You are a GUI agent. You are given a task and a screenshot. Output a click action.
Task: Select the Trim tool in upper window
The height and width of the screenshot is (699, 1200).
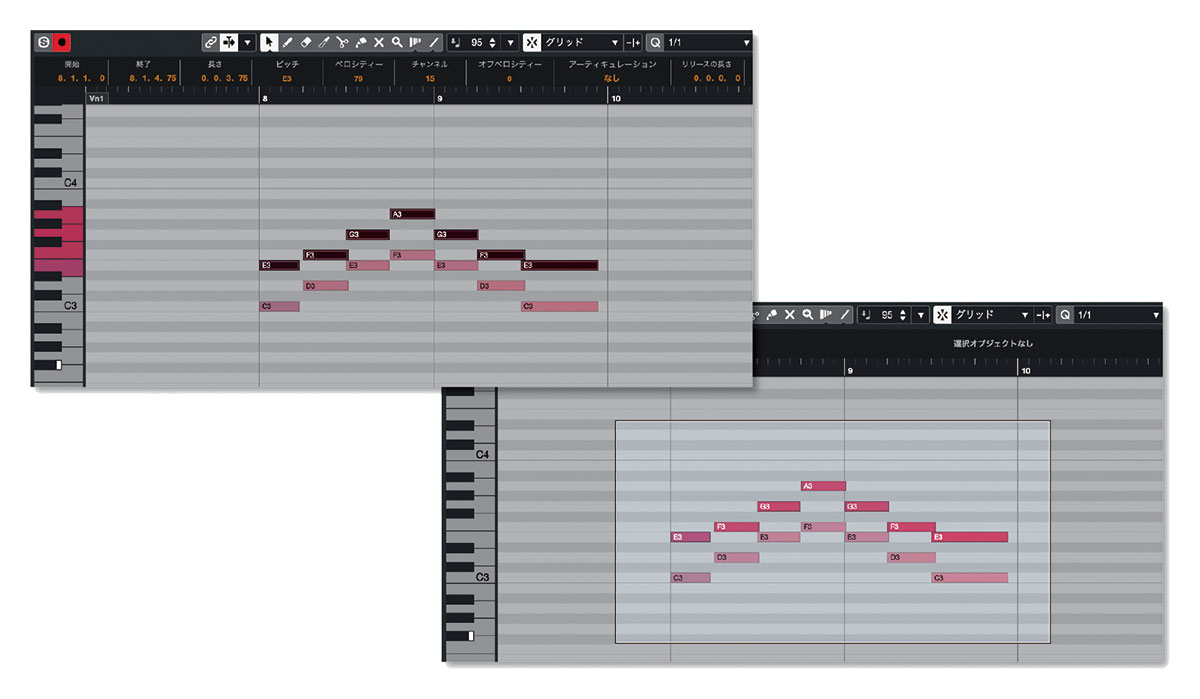324,42
